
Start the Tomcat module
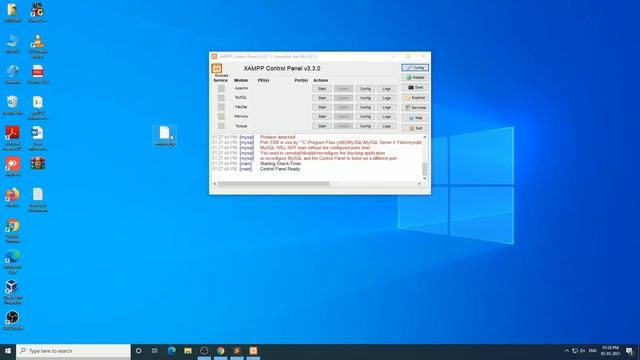[x=322, y=126]
